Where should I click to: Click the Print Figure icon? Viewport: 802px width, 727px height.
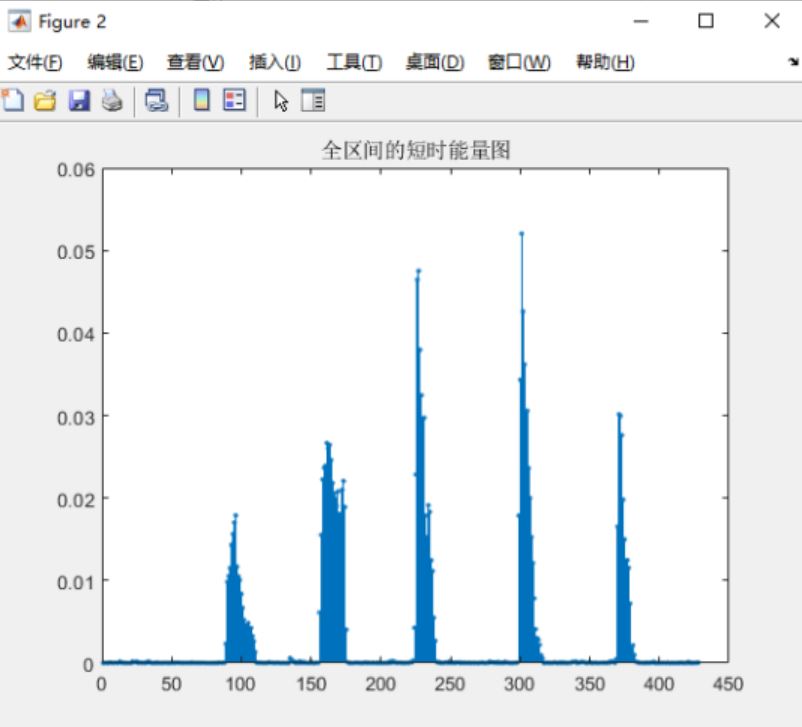(x=112, y=100)
